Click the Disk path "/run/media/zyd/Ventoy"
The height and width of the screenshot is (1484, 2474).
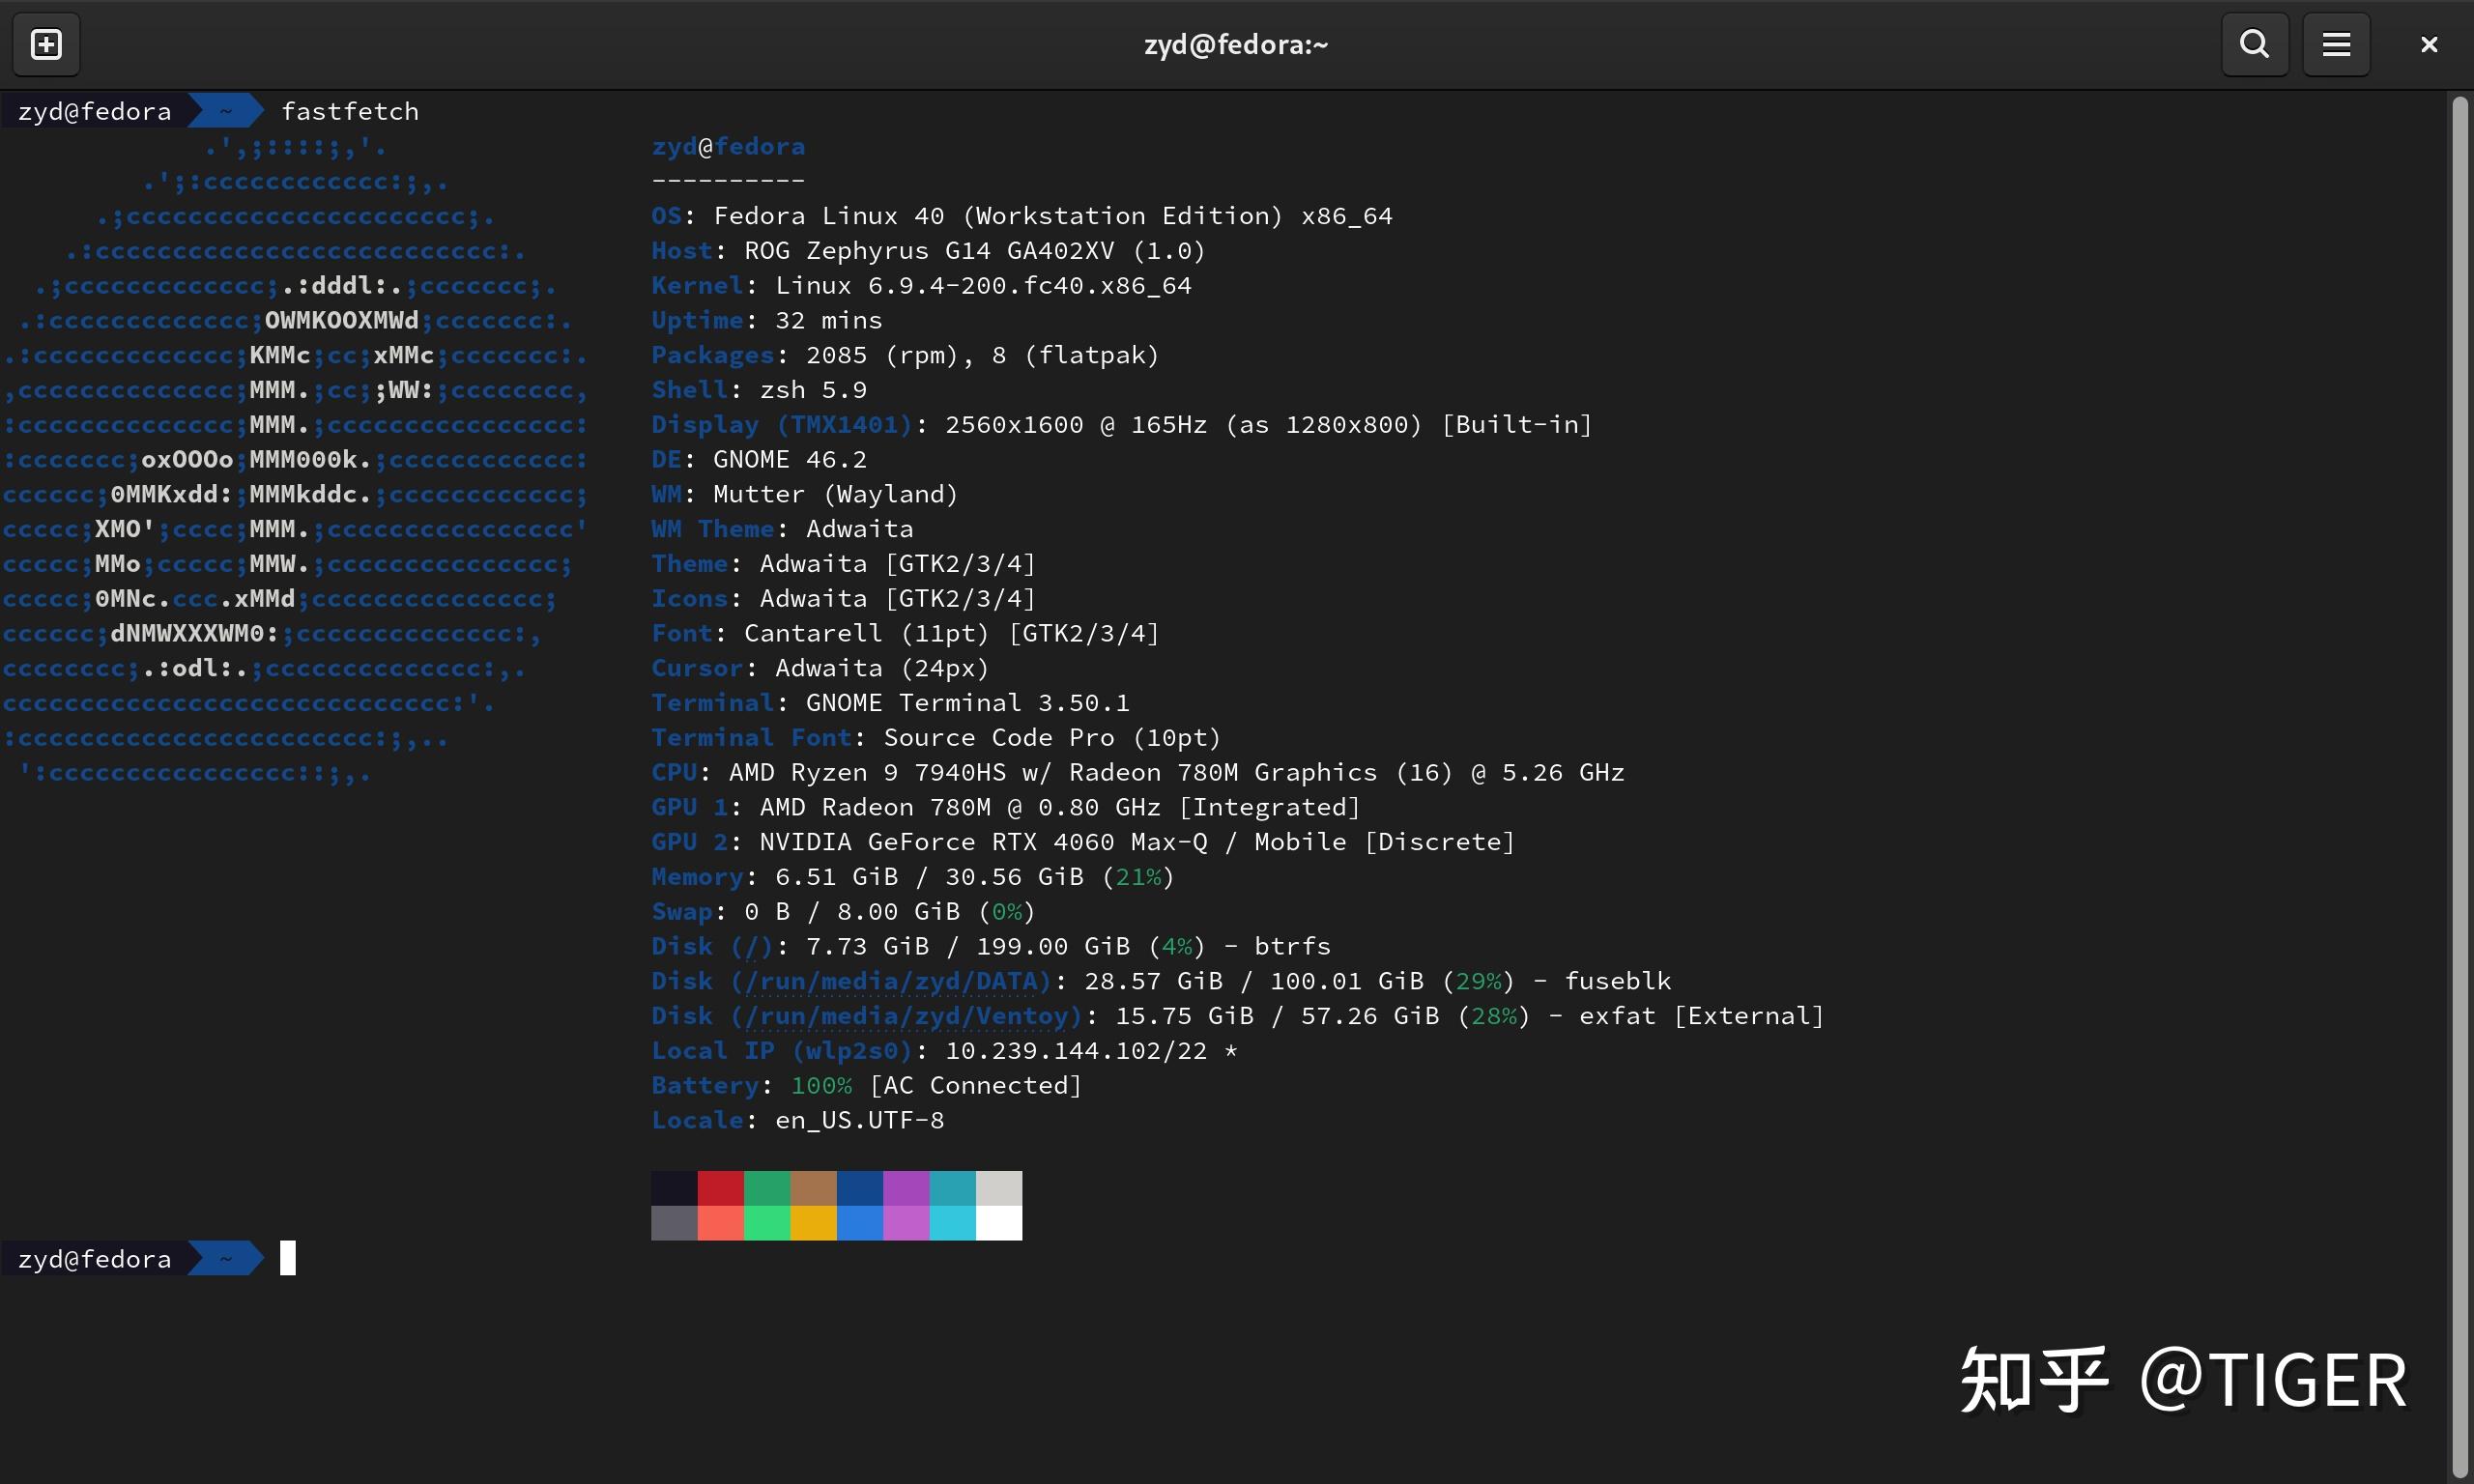click(x=907, y=1016)
